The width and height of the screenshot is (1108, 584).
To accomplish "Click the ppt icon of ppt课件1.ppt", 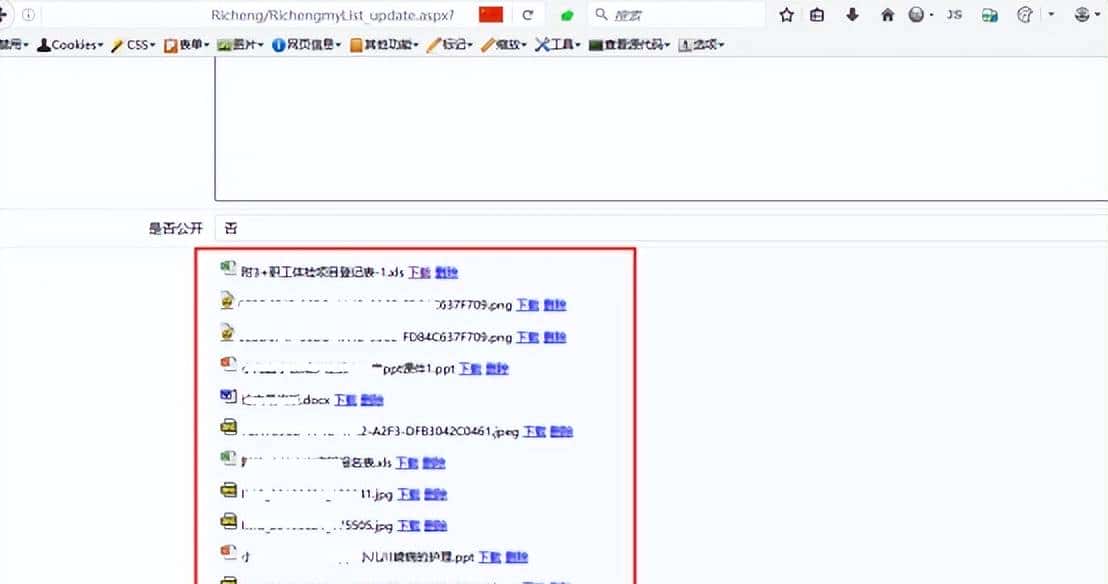I will coord(228,364).
